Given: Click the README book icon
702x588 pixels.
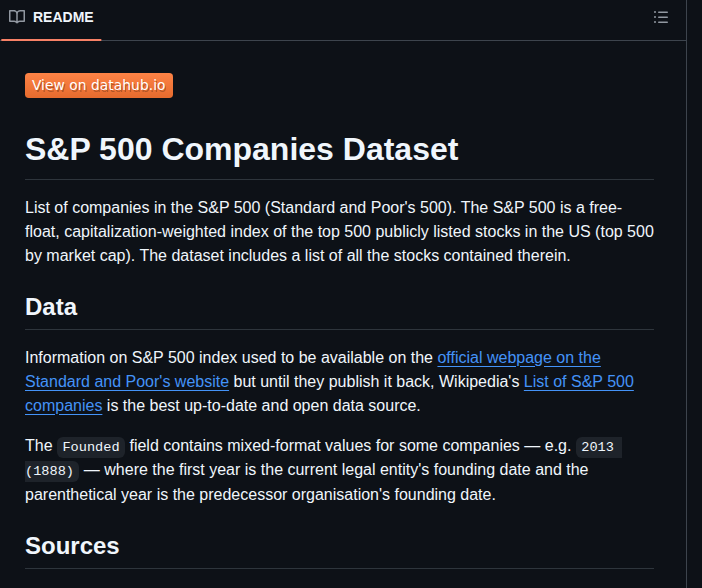Looking at the screenshot, I should tap(17, 17).
